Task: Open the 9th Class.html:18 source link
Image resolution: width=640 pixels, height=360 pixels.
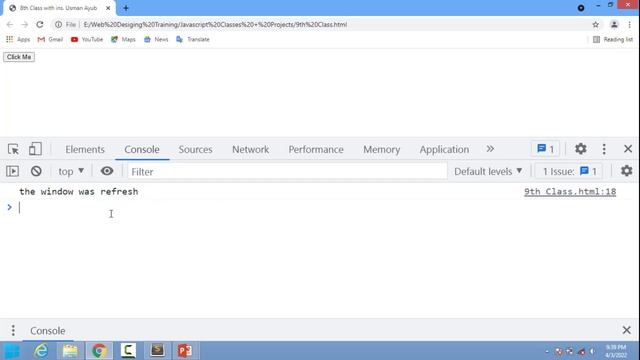Action: pyautogui.click(x=570, y=191)
